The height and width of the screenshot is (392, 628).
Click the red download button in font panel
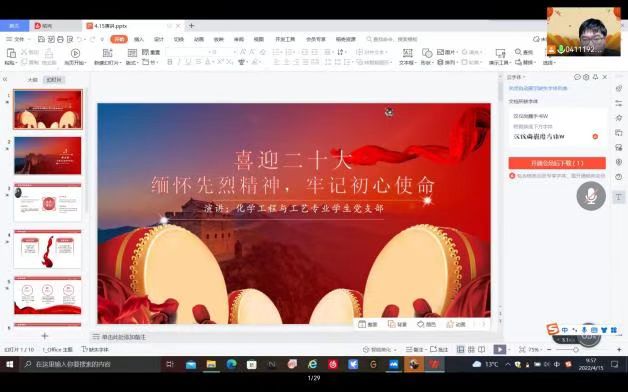point(557,163)
